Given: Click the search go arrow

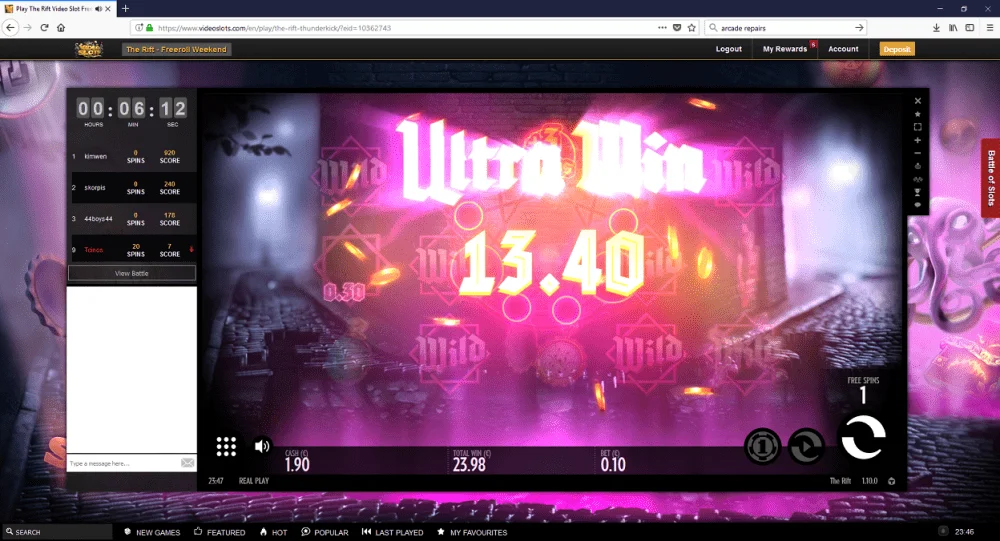Looking at the screenshot, I should pos(859,27).
